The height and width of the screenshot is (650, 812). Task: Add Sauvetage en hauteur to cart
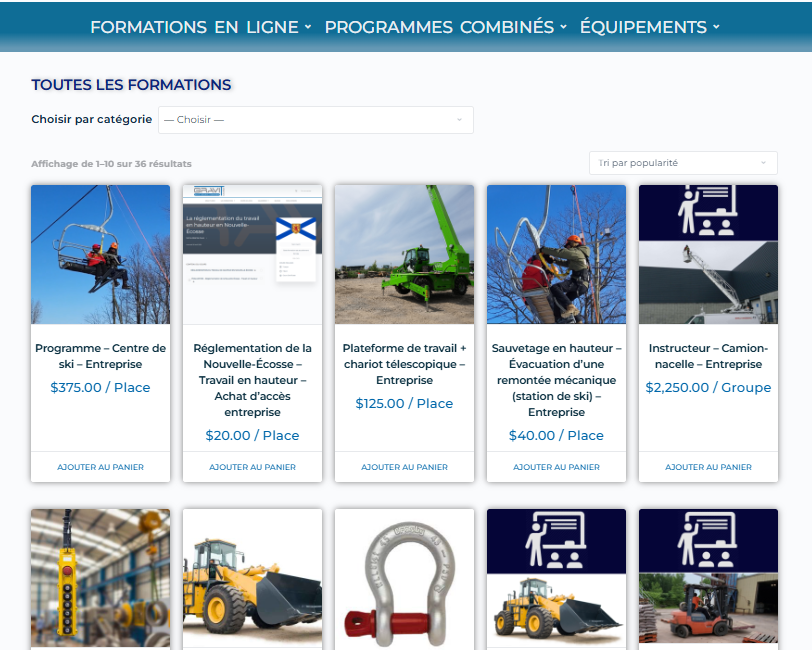556,467
